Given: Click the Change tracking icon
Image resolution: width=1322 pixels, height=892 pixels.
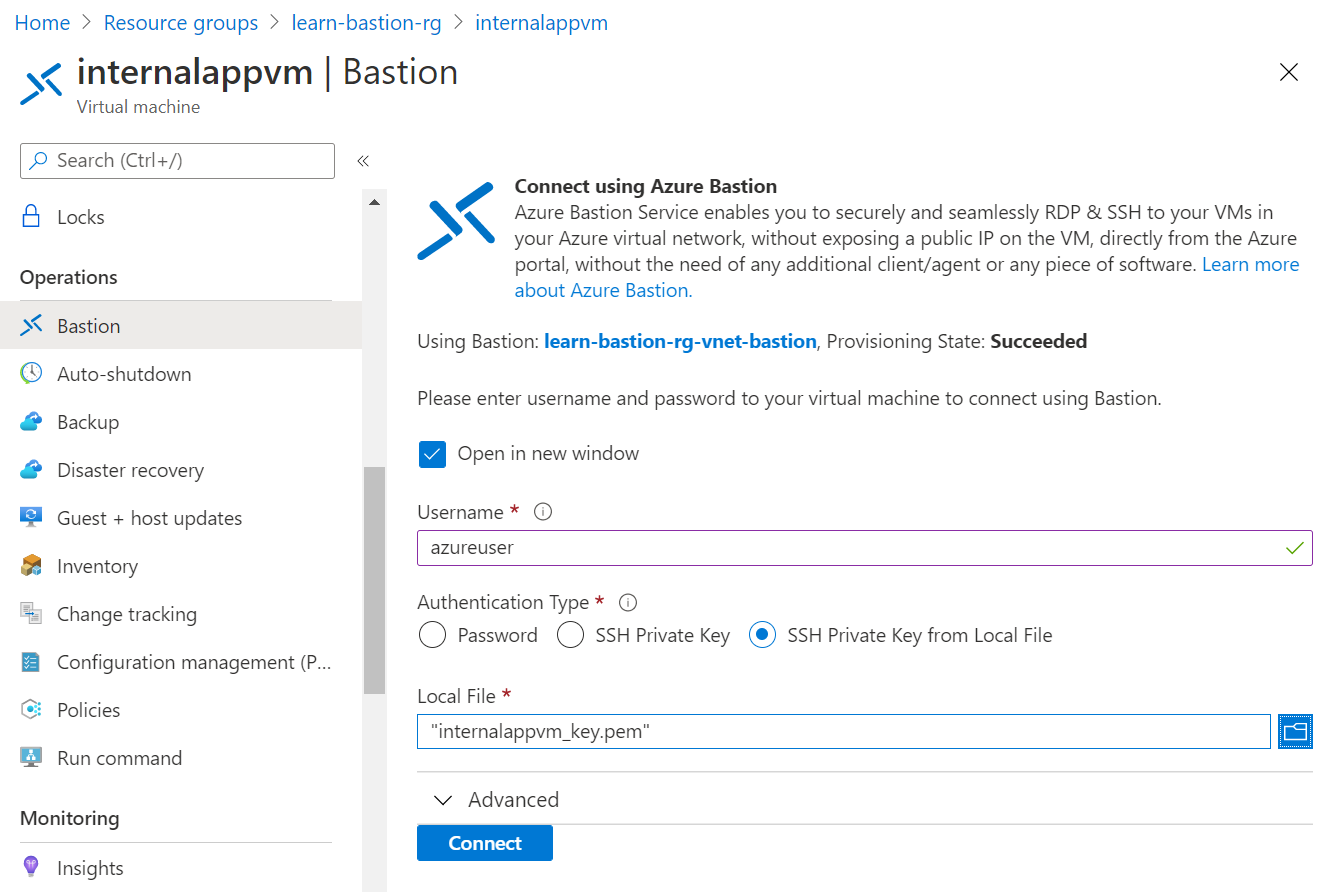Looking at the screenshot, I should (x=31, y=614).
